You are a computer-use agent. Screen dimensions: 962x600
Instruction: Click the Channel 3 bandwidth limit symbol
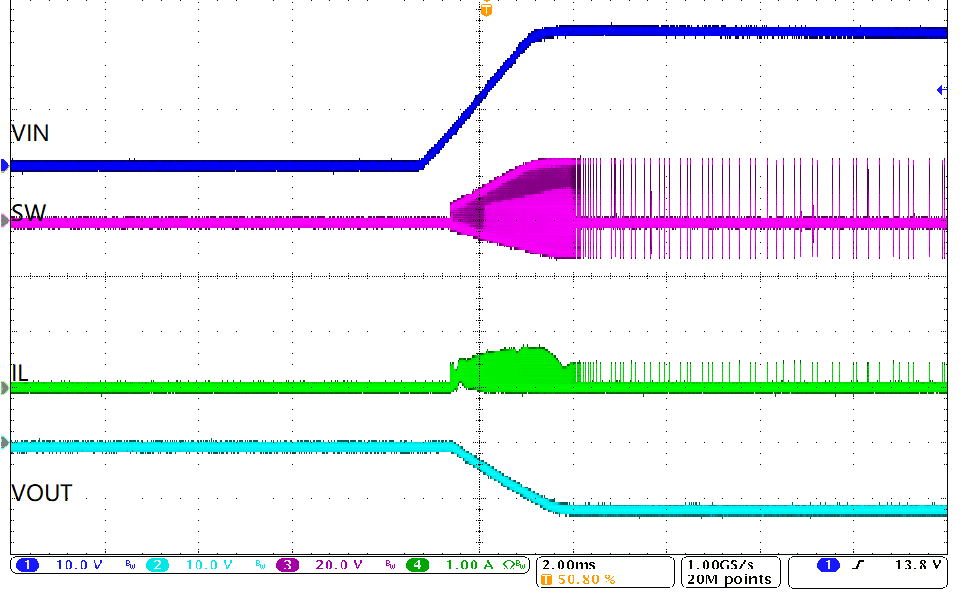390,563
